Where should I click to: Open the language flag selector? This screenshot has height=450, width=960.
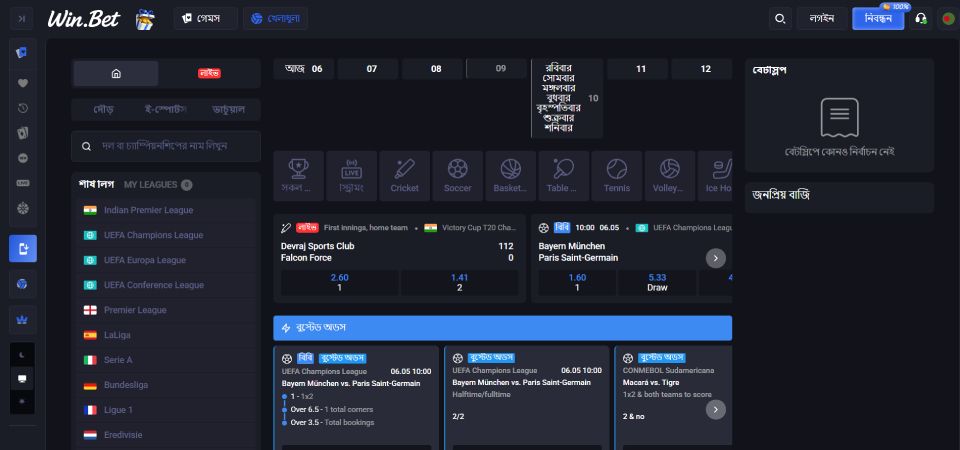tap(948, 18)
